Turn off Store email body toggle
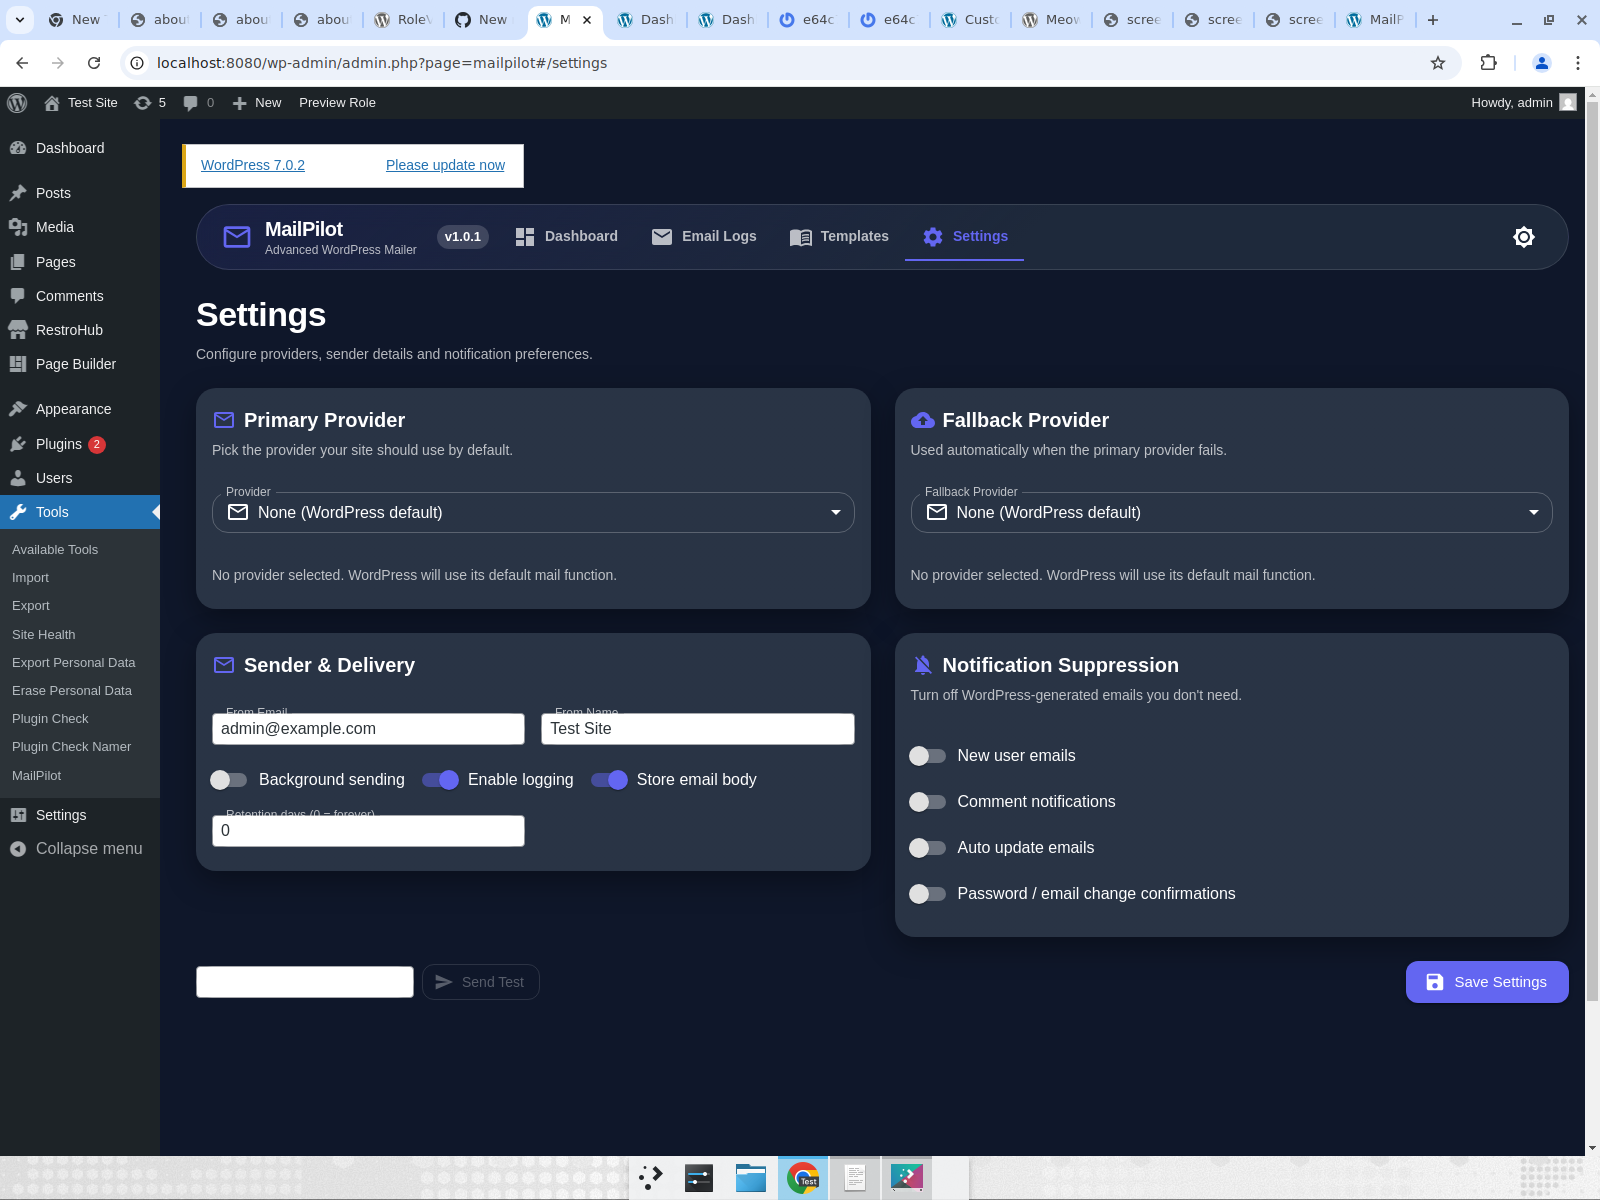 coord(609,780)
